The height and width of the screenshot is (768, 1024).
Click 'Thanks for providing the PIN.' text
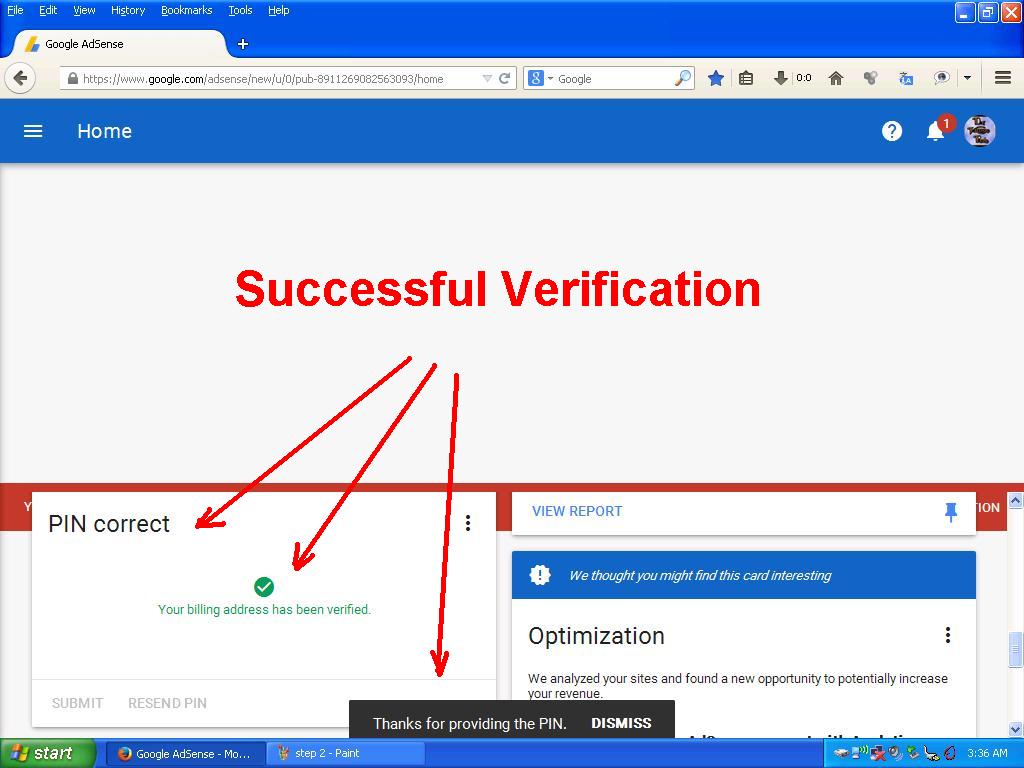click(470, 724)
